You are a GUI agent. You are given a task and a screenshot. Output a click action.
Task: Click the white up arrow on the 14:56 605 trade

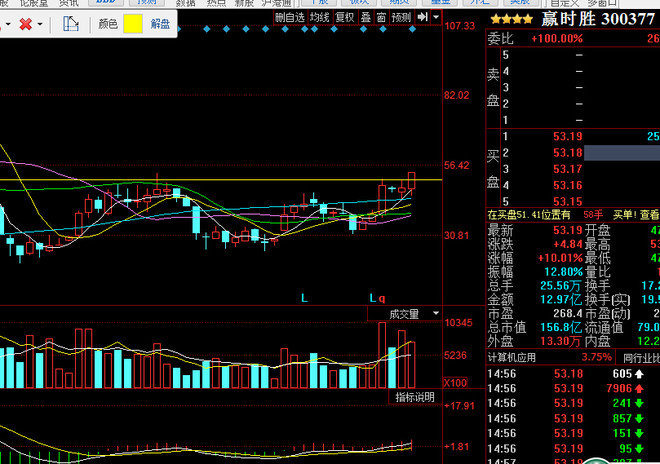click(639, 373)
